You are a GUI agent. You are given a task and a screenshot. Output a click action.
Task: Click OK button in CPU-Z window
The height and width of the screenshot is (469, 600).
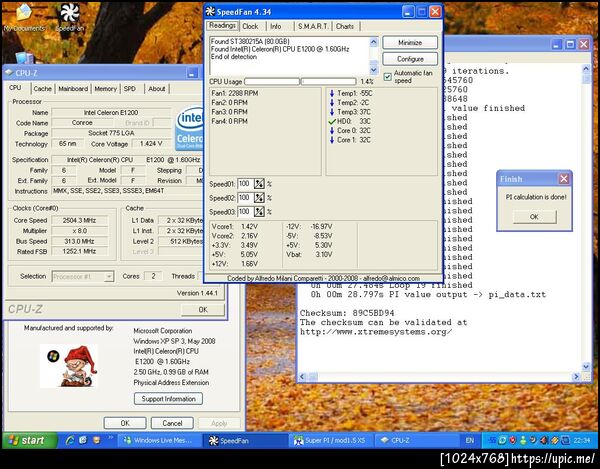[203, 309]
